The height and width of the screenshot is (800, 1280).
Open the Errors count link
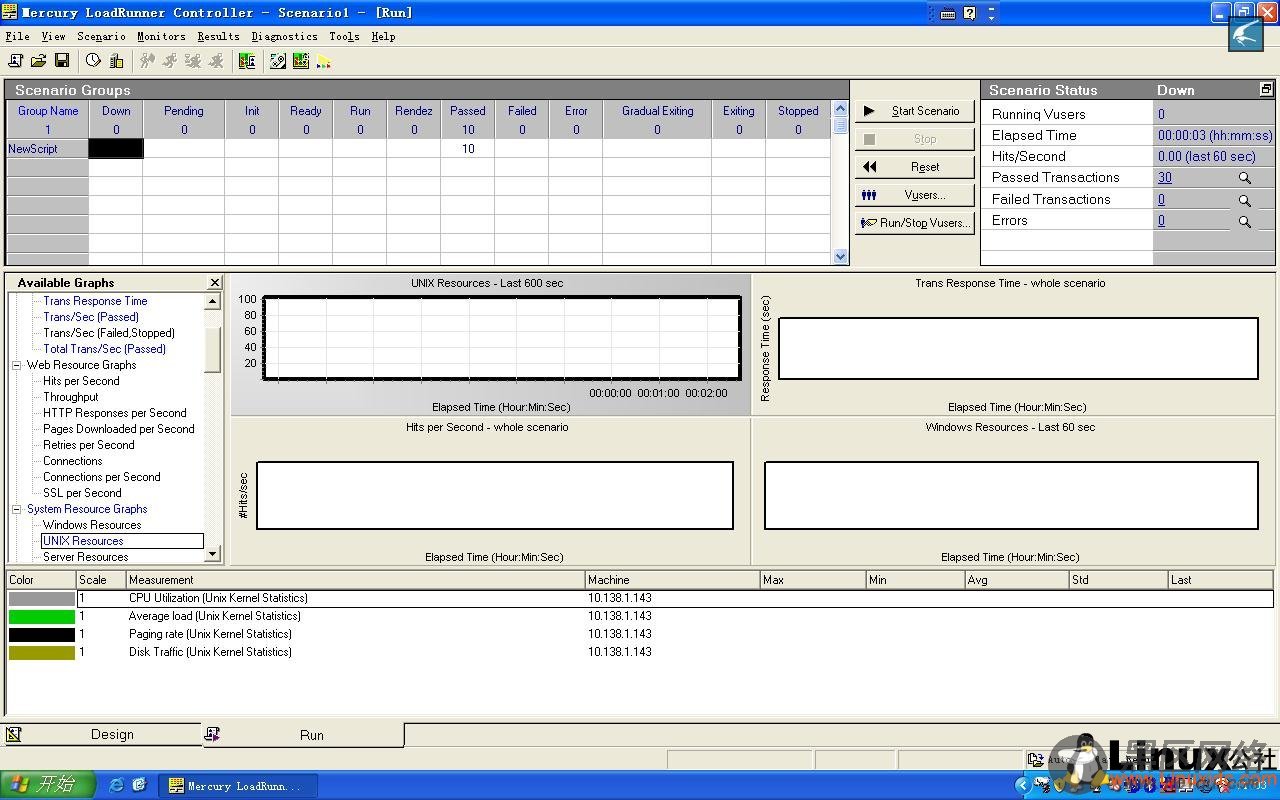click(x=1161, y=221)
